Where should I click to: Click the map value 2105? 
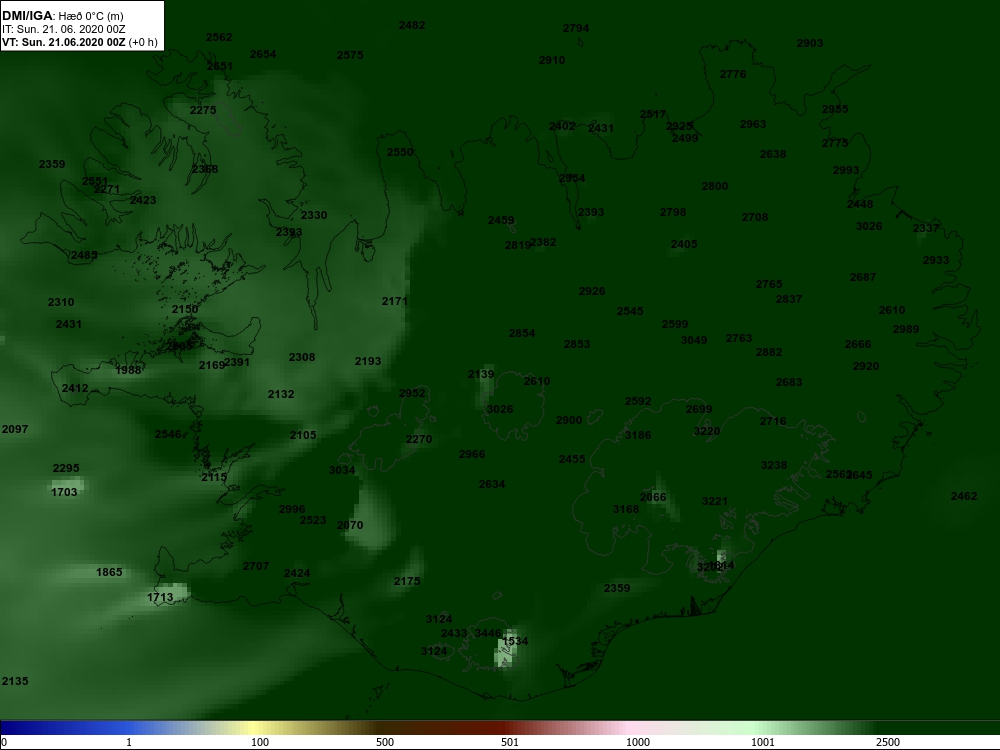pos(303,435)
